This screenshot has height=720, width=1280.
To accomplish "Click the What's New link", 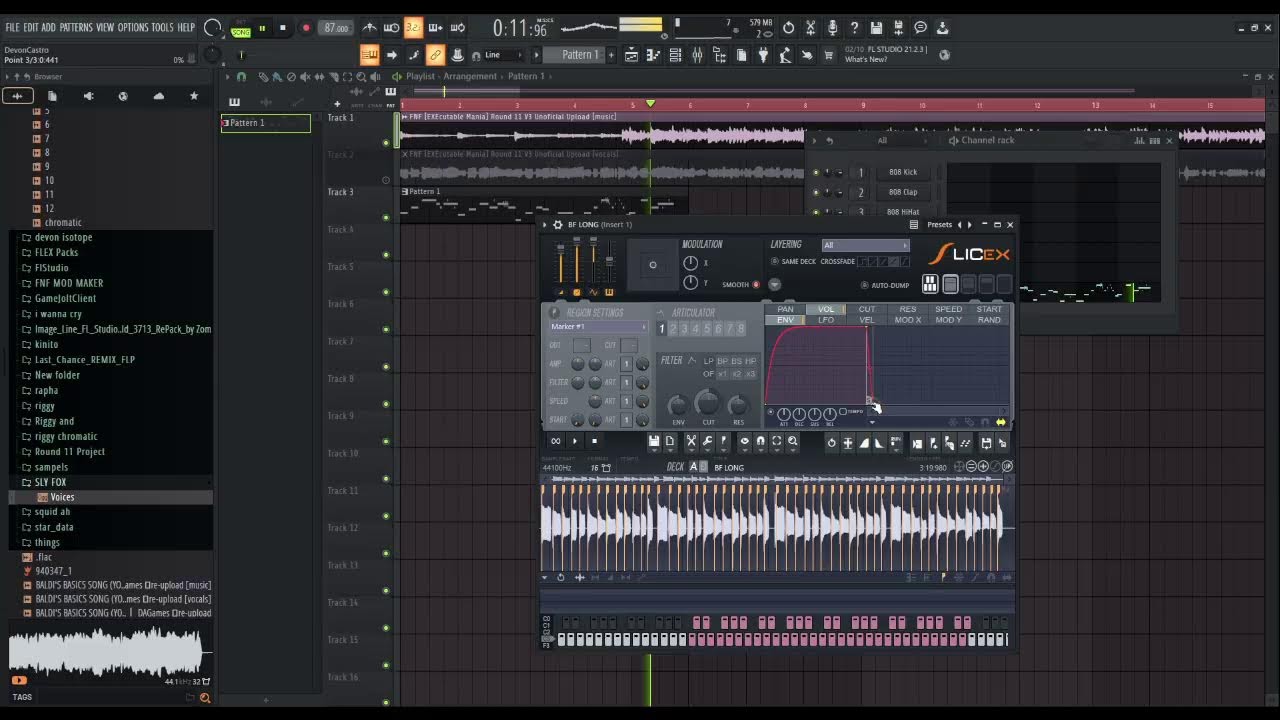I will 866,60.
